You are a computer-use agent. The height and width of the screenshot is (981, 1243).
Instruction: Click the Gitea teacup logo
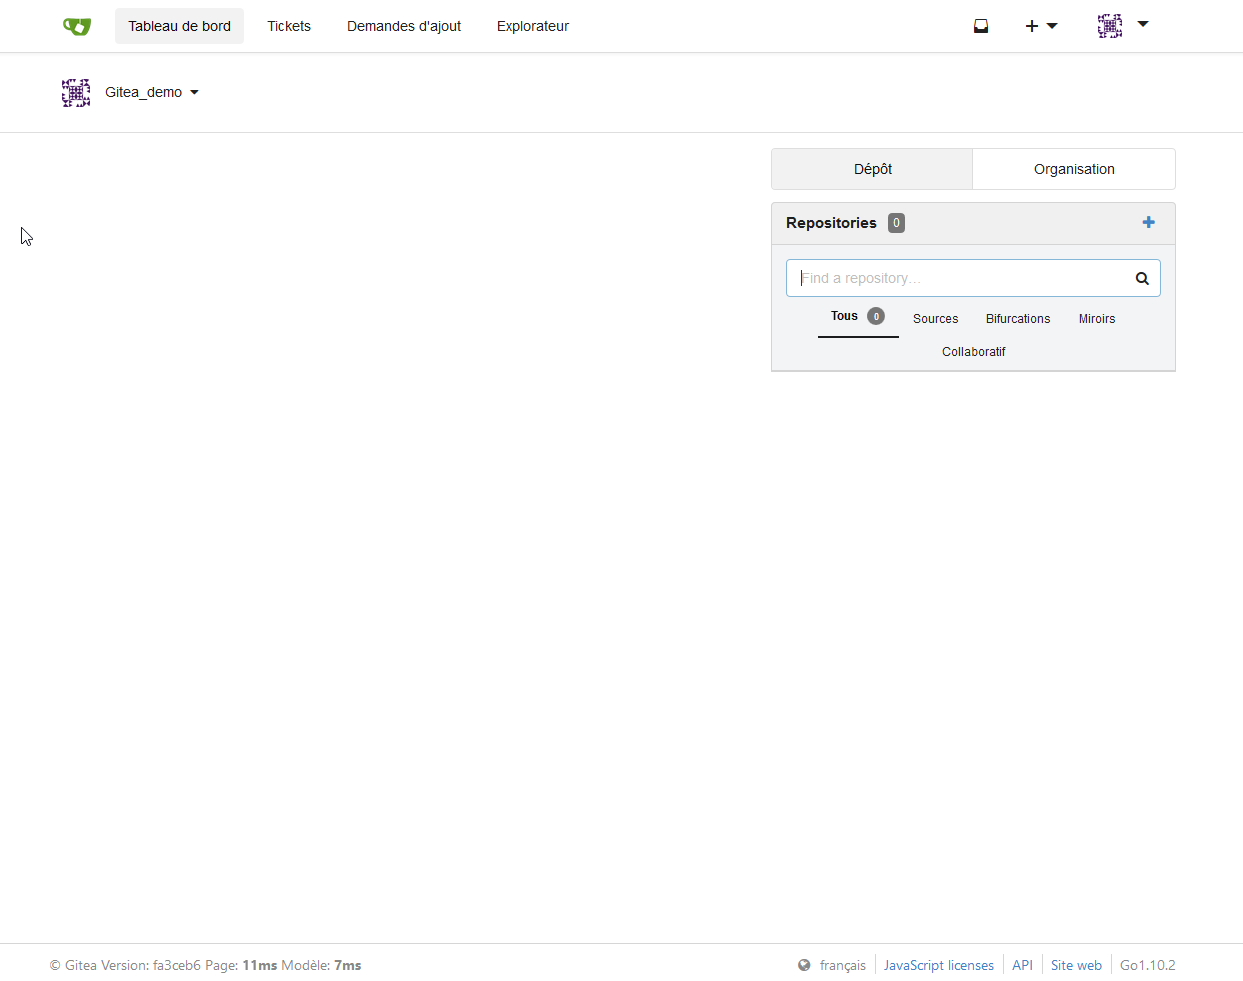click(x=76, y=26)
